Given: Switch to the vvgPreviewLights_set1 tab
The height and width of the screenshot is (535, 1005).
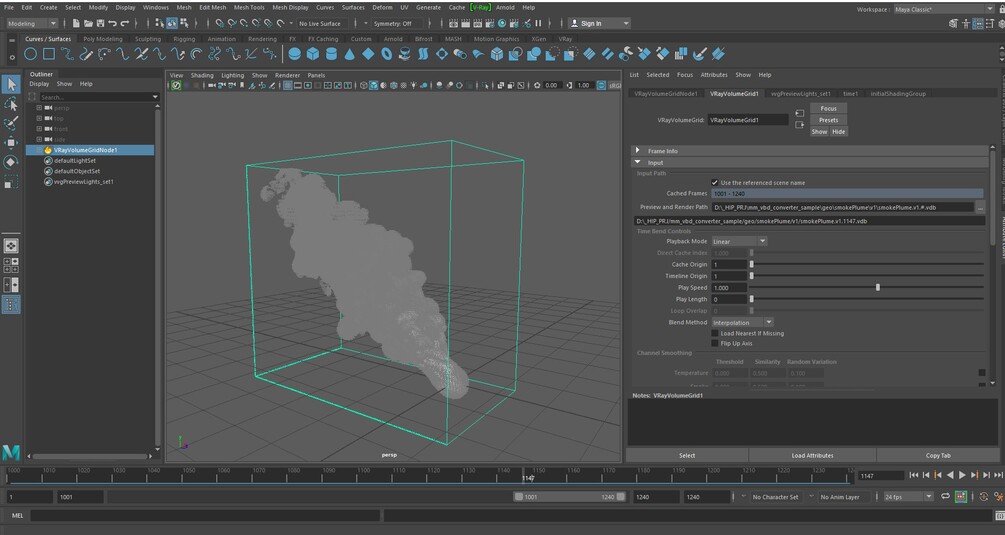Looking at the screenshot, I should click(798, 93).
